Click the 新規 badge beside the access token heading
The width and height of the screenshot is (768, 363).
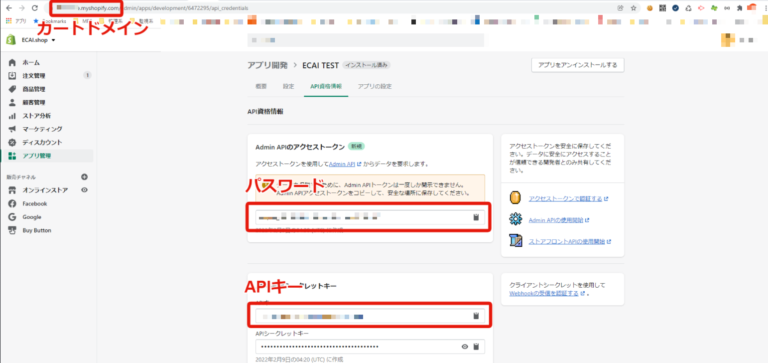click(357, 146)
